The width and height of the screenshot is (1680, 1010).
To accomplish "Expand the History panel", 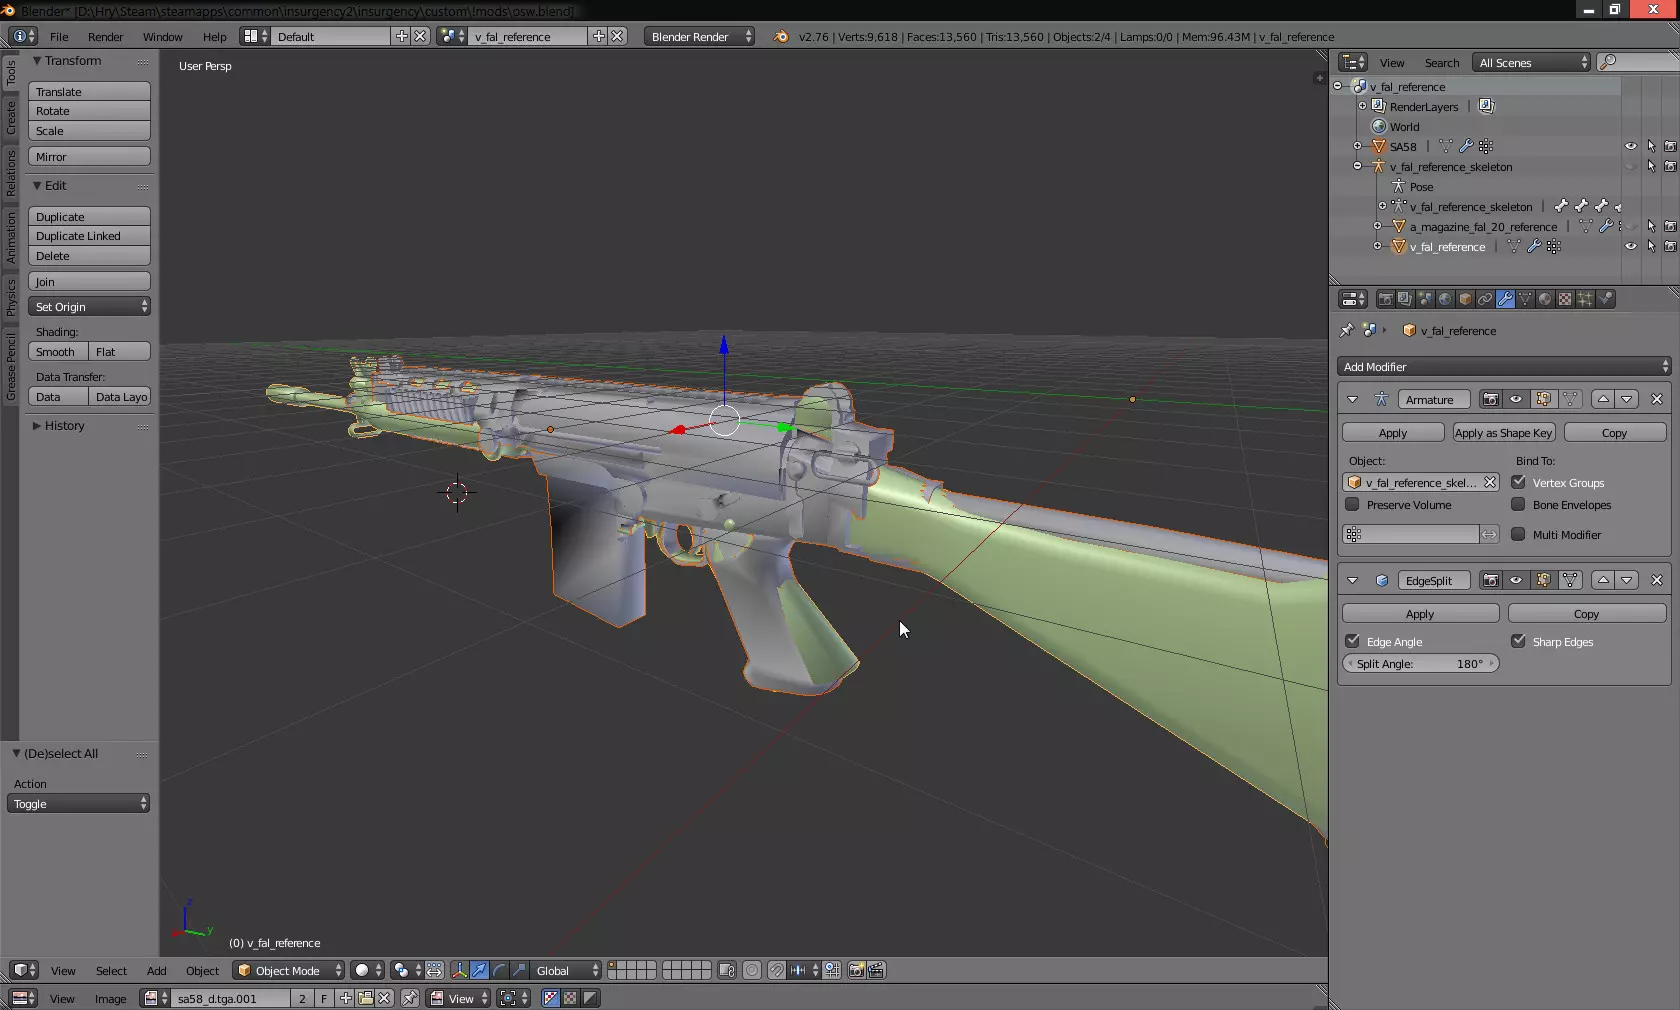I will (64, 426).
